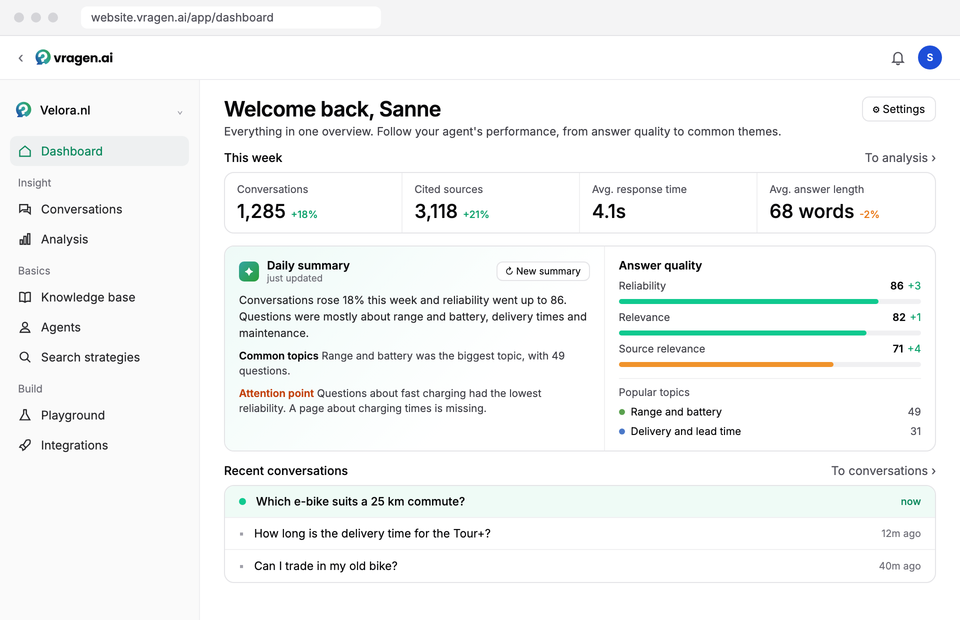Expand the Velora.nl workspace dropdown chevron
Screen dimensions: 960x620
tap(180, 112)
